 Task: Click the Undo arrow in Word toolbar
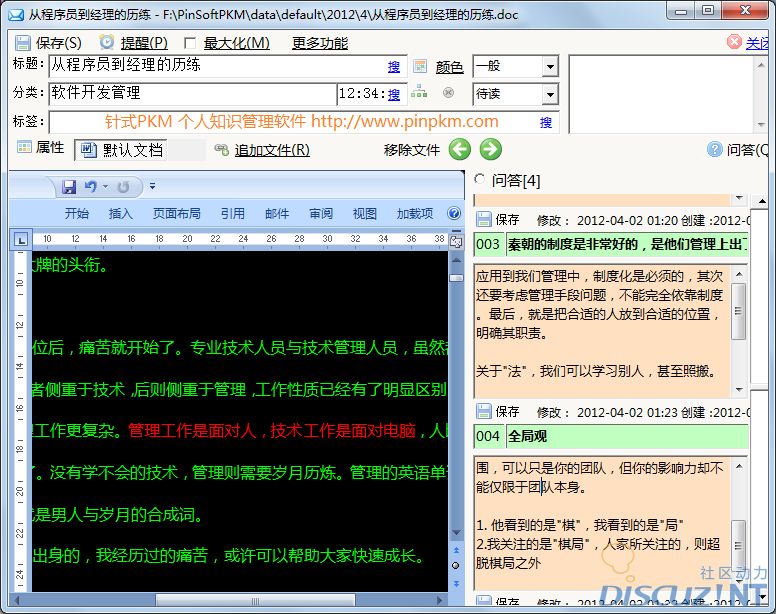[91, 187]
